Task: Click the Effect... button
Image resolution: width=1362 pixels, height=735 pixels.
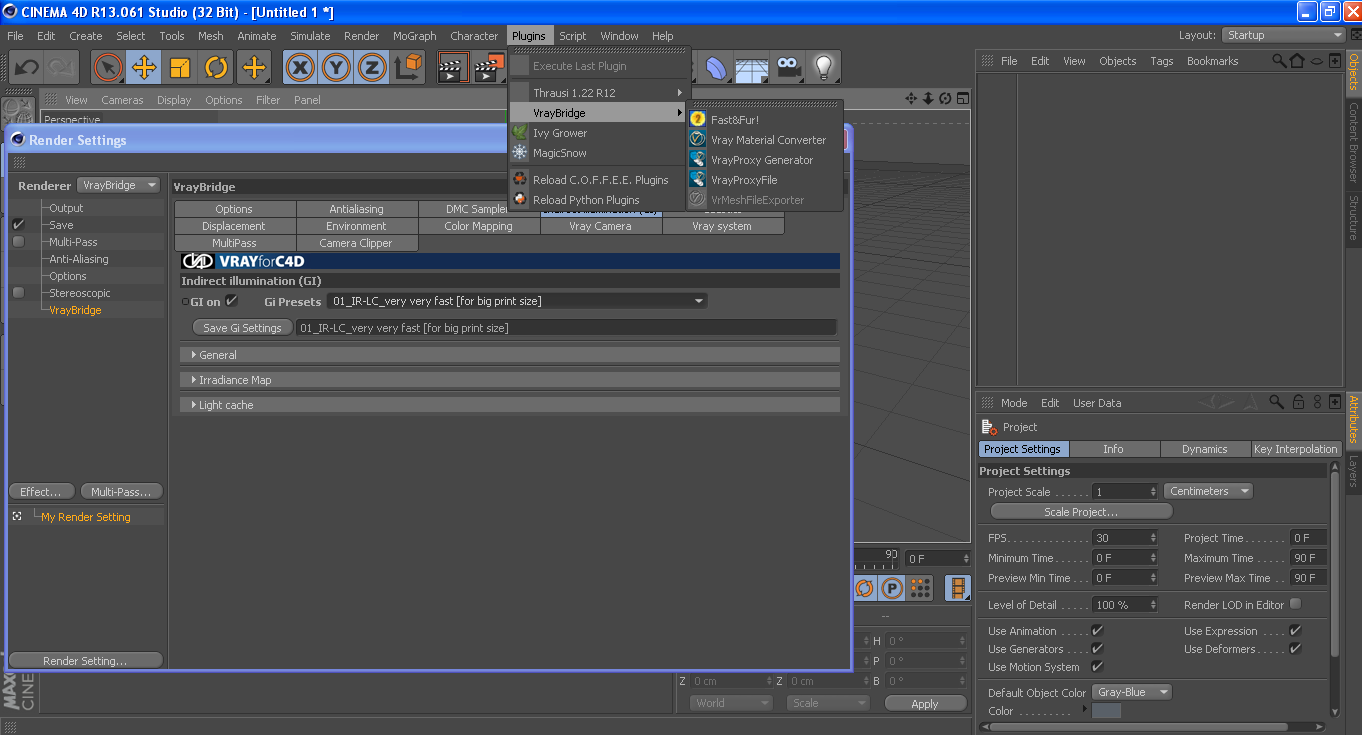Action: pos(42,492)
